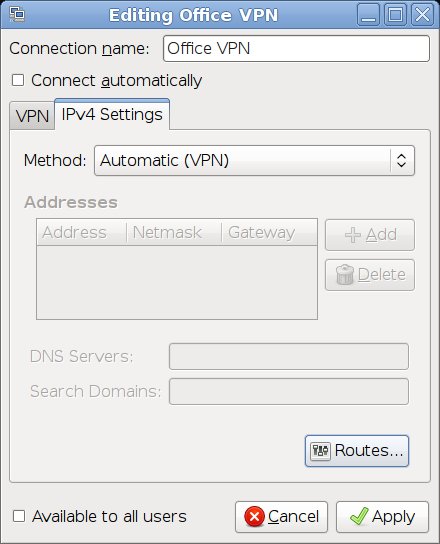Switch to the VPN tab
This screenshot has height=544, width=440.
32,116
